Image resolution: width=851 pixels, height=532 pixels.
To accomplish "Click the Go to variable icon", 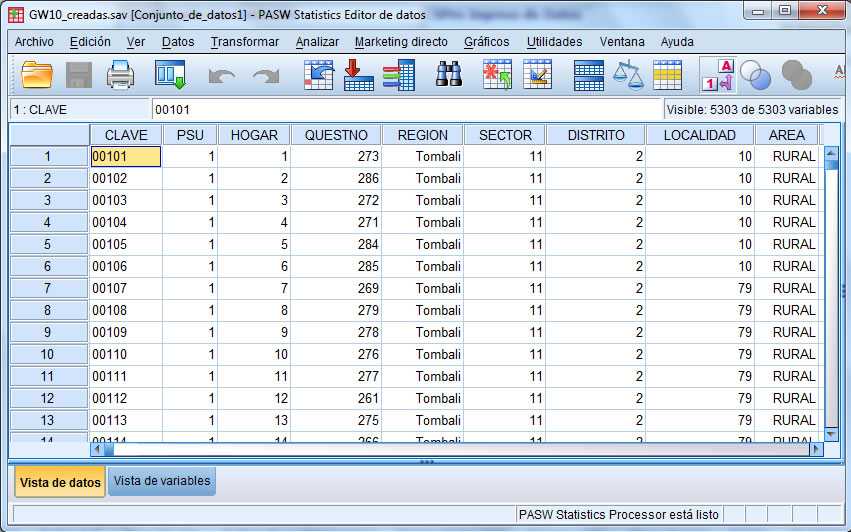I will [x=358, y=75].
